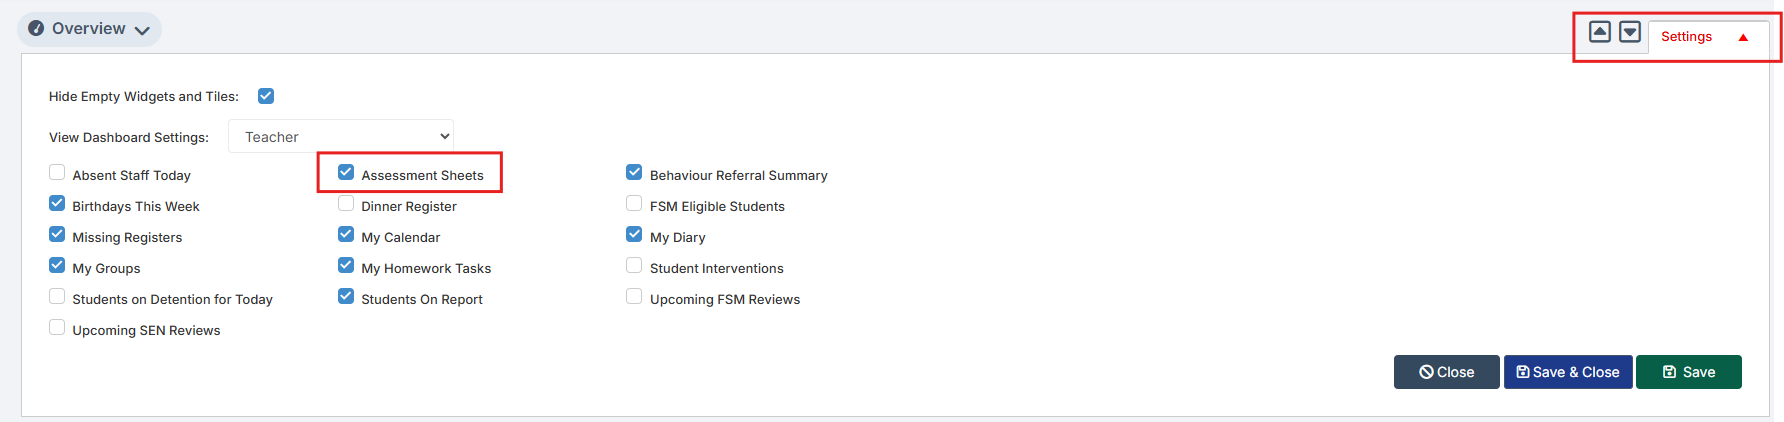The image size is (1784, 422).
Task: Open the View Dashboard Settings Teacher dropdown
Action: pos(341,137)
